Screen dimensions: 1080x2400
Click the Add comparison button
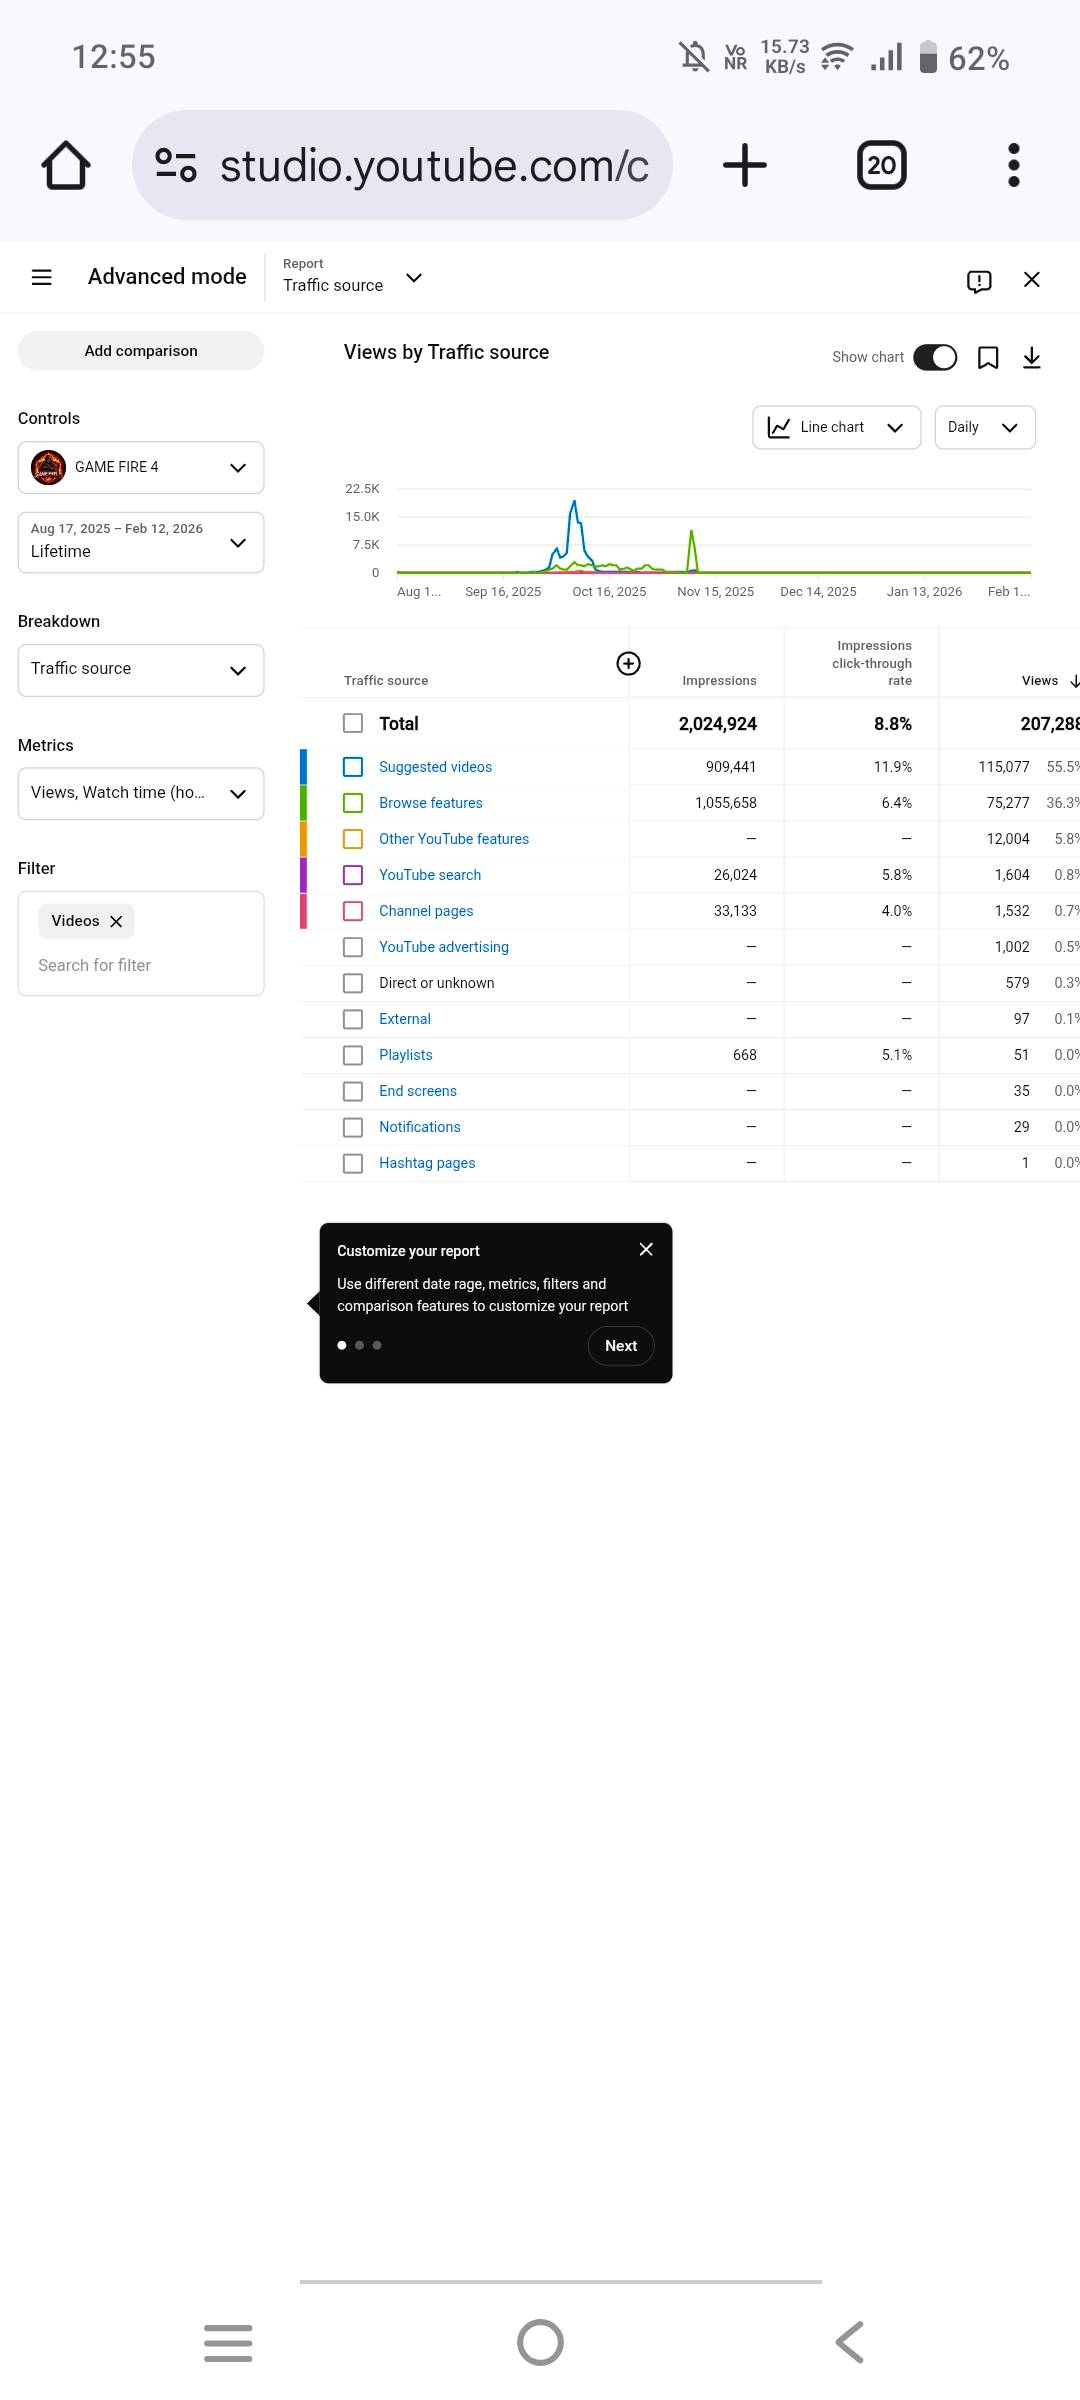point(141,351)
